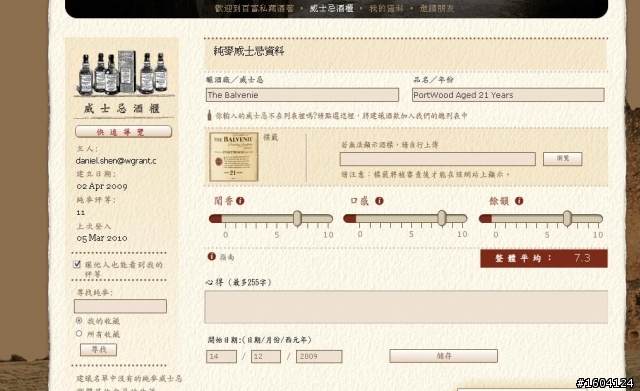The height and width of the screenshot is (391, 640).
Task: Click the 餘韻 finish rating slider handle
Action: click(567, 218)
